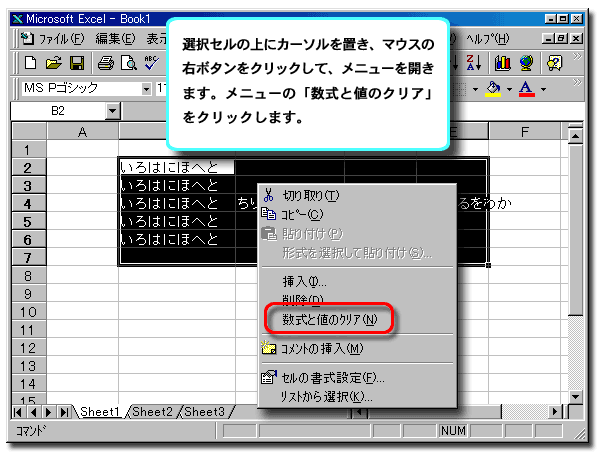Screen dimensions: 600x456
Task: Choose 挿入(I)... in context menu
Action: pyautogui.click(x=357, y=282)
